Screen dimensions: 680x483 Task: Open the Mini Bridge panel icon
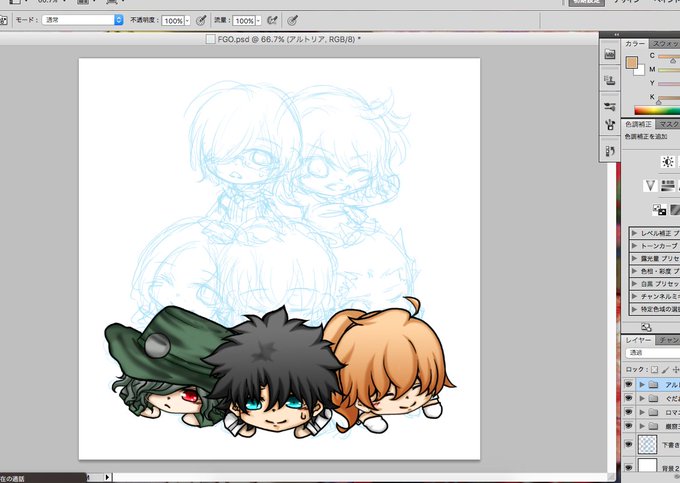[x=610, y=55]
